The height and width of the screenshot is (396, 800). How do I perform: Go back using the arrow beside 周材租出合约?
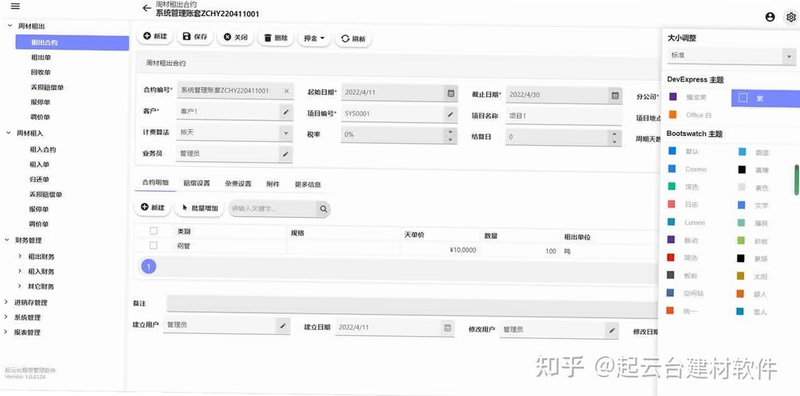147,8
